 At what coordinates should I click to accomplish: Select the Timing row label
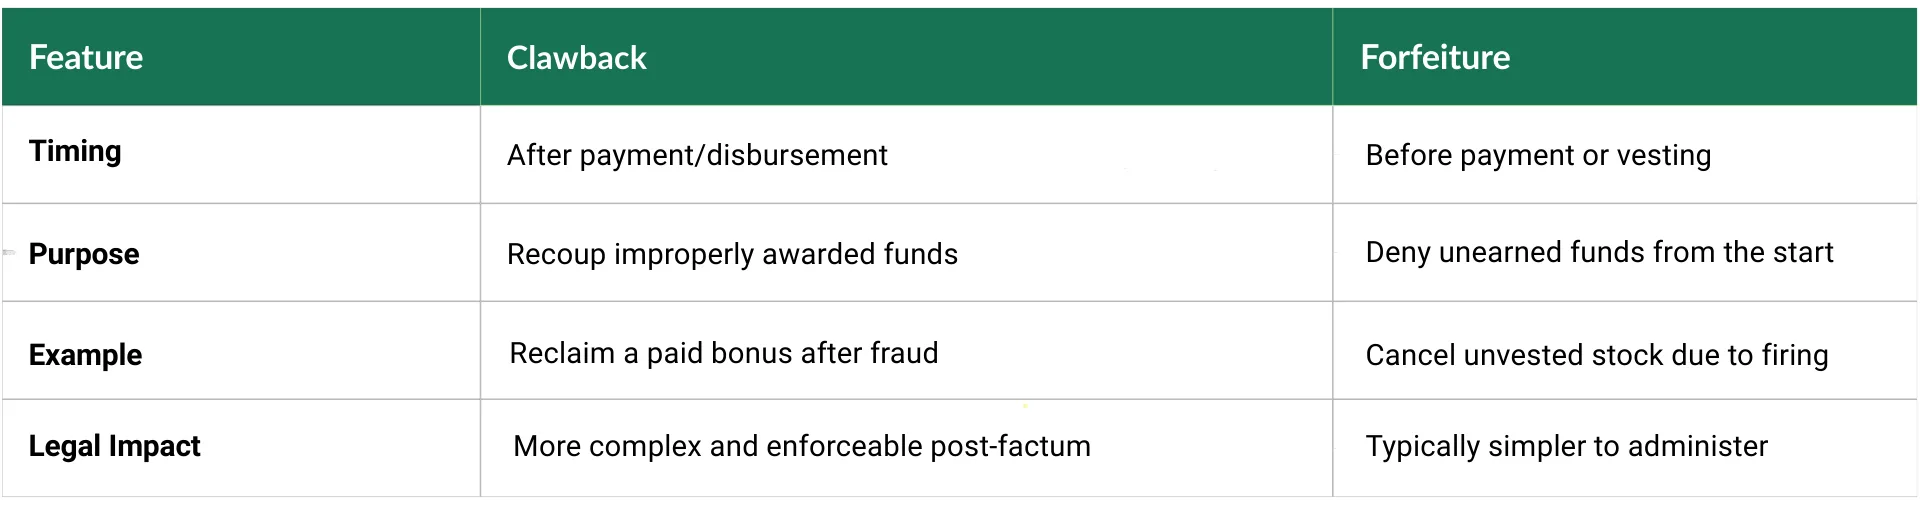tap(75, 151)
